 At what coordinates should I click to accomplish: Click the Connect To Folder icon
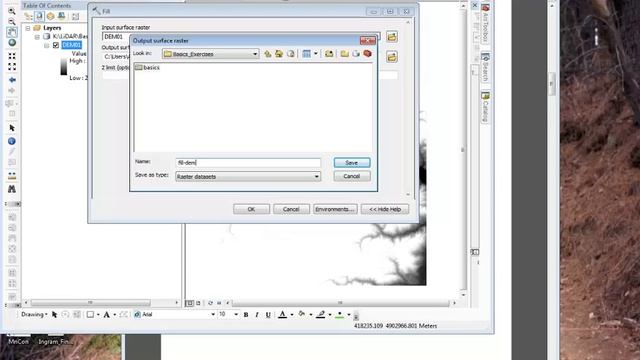click(329, 54)
